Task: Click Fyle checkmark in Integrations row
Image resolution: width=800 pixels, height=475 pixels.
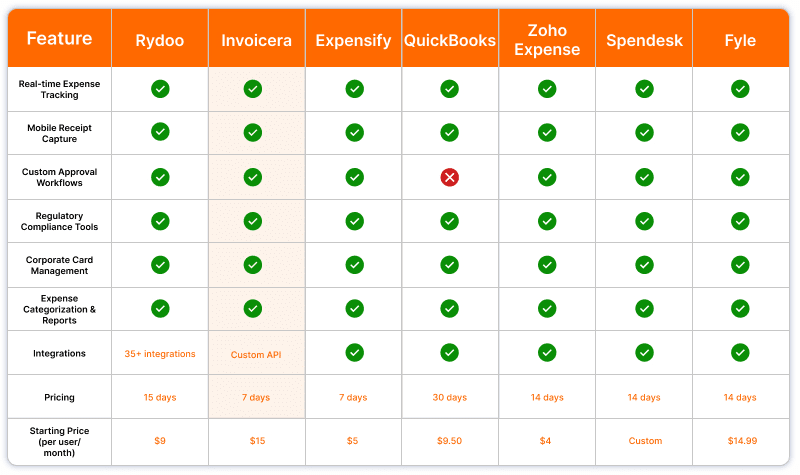Action: (740, 353)
